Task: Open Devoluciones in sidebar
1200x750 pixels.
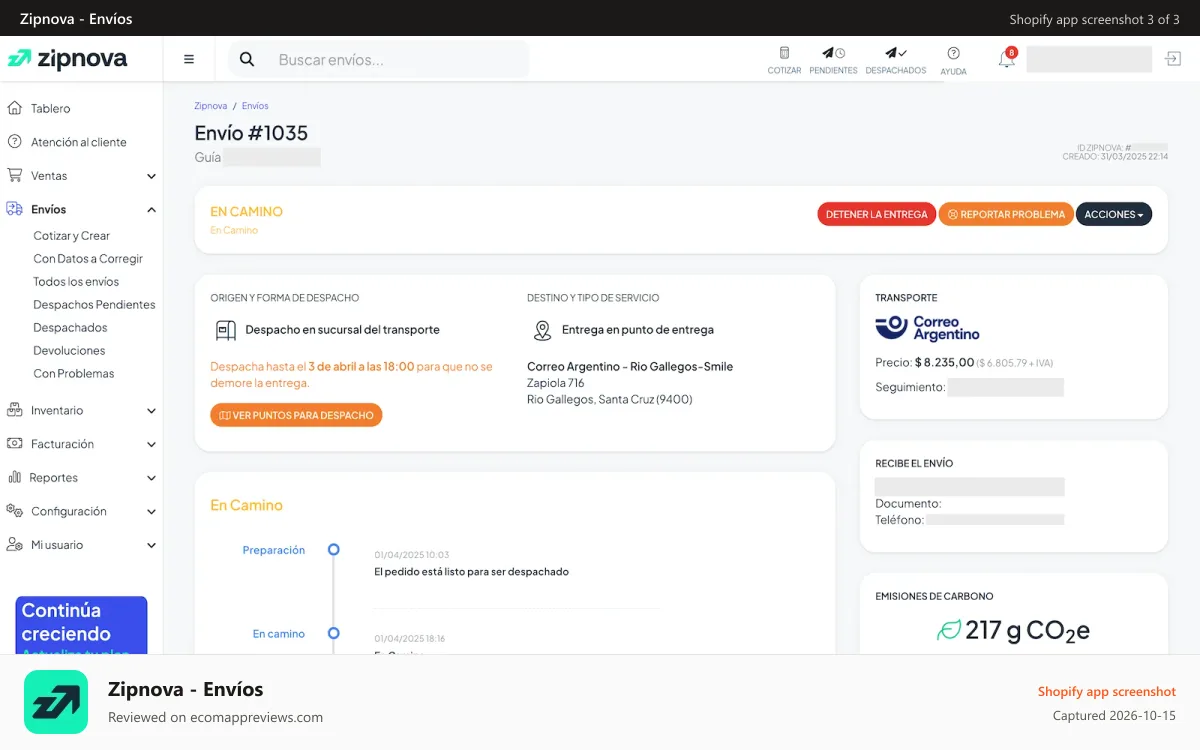Action: pos(69,351)
